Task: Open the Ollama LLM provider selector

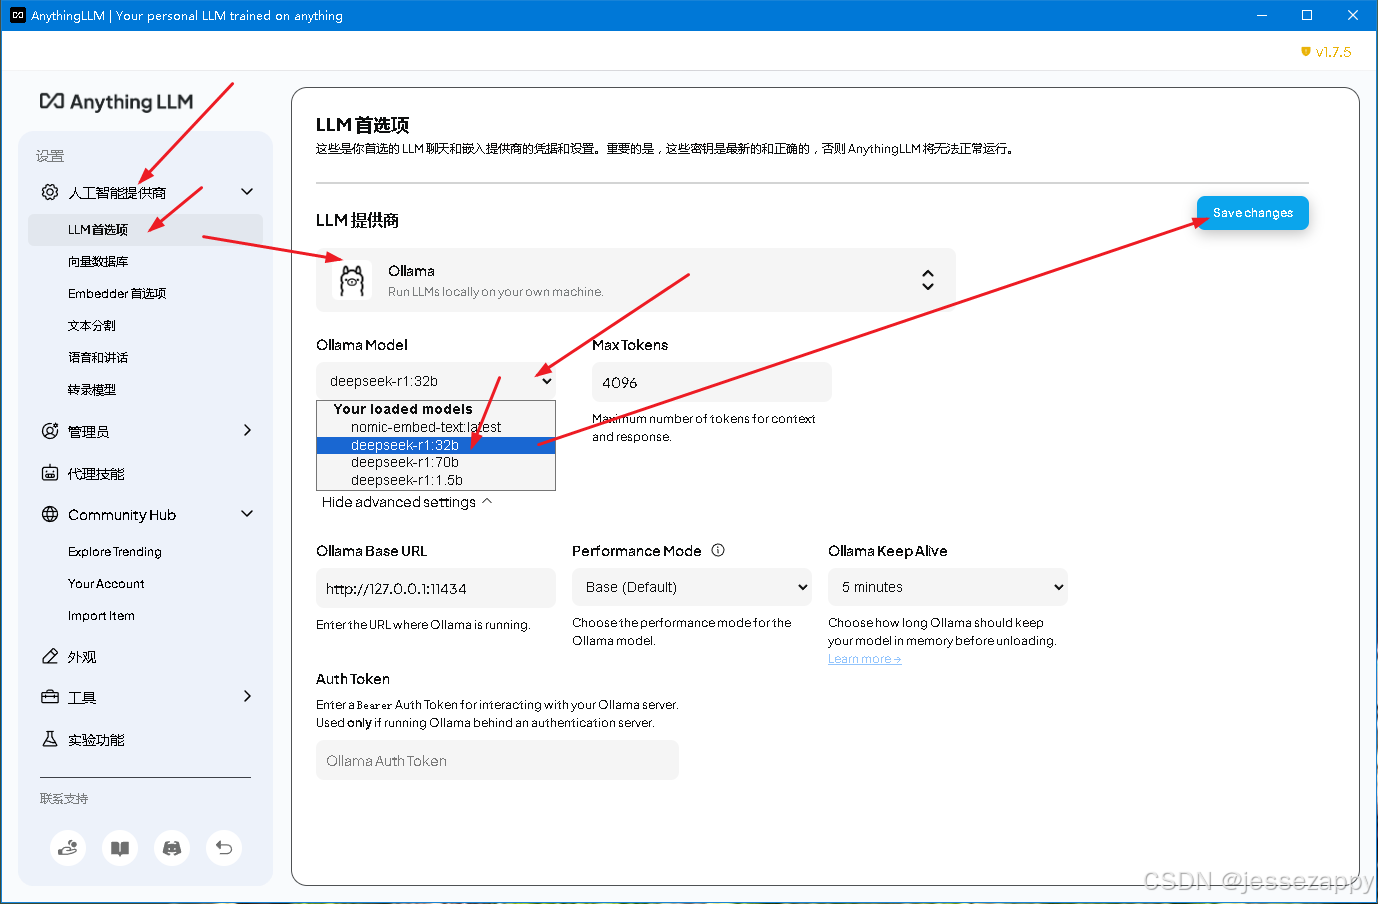Action: 636,280
